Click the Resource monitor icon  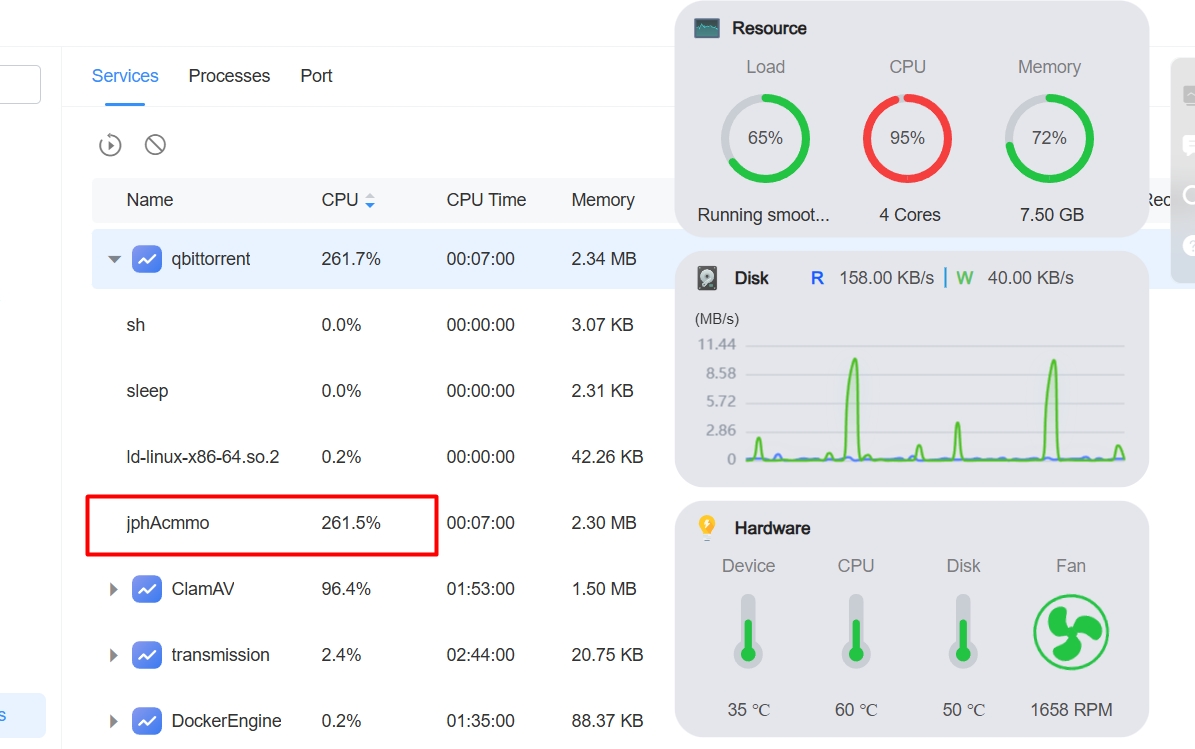(706, 29)
